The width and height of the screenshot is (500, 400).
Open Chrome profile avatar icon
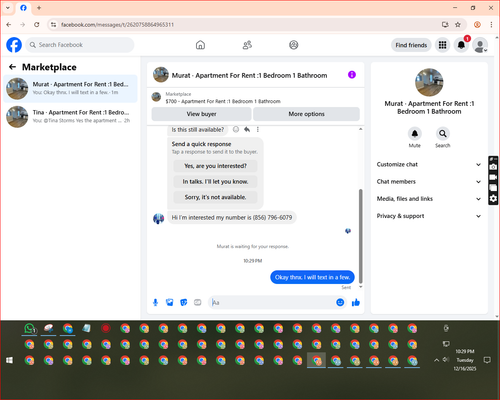click(477, 25)
